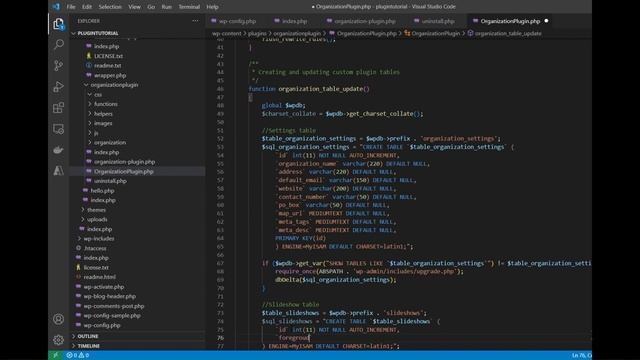Open the Go menu

(x=151, y=7)
